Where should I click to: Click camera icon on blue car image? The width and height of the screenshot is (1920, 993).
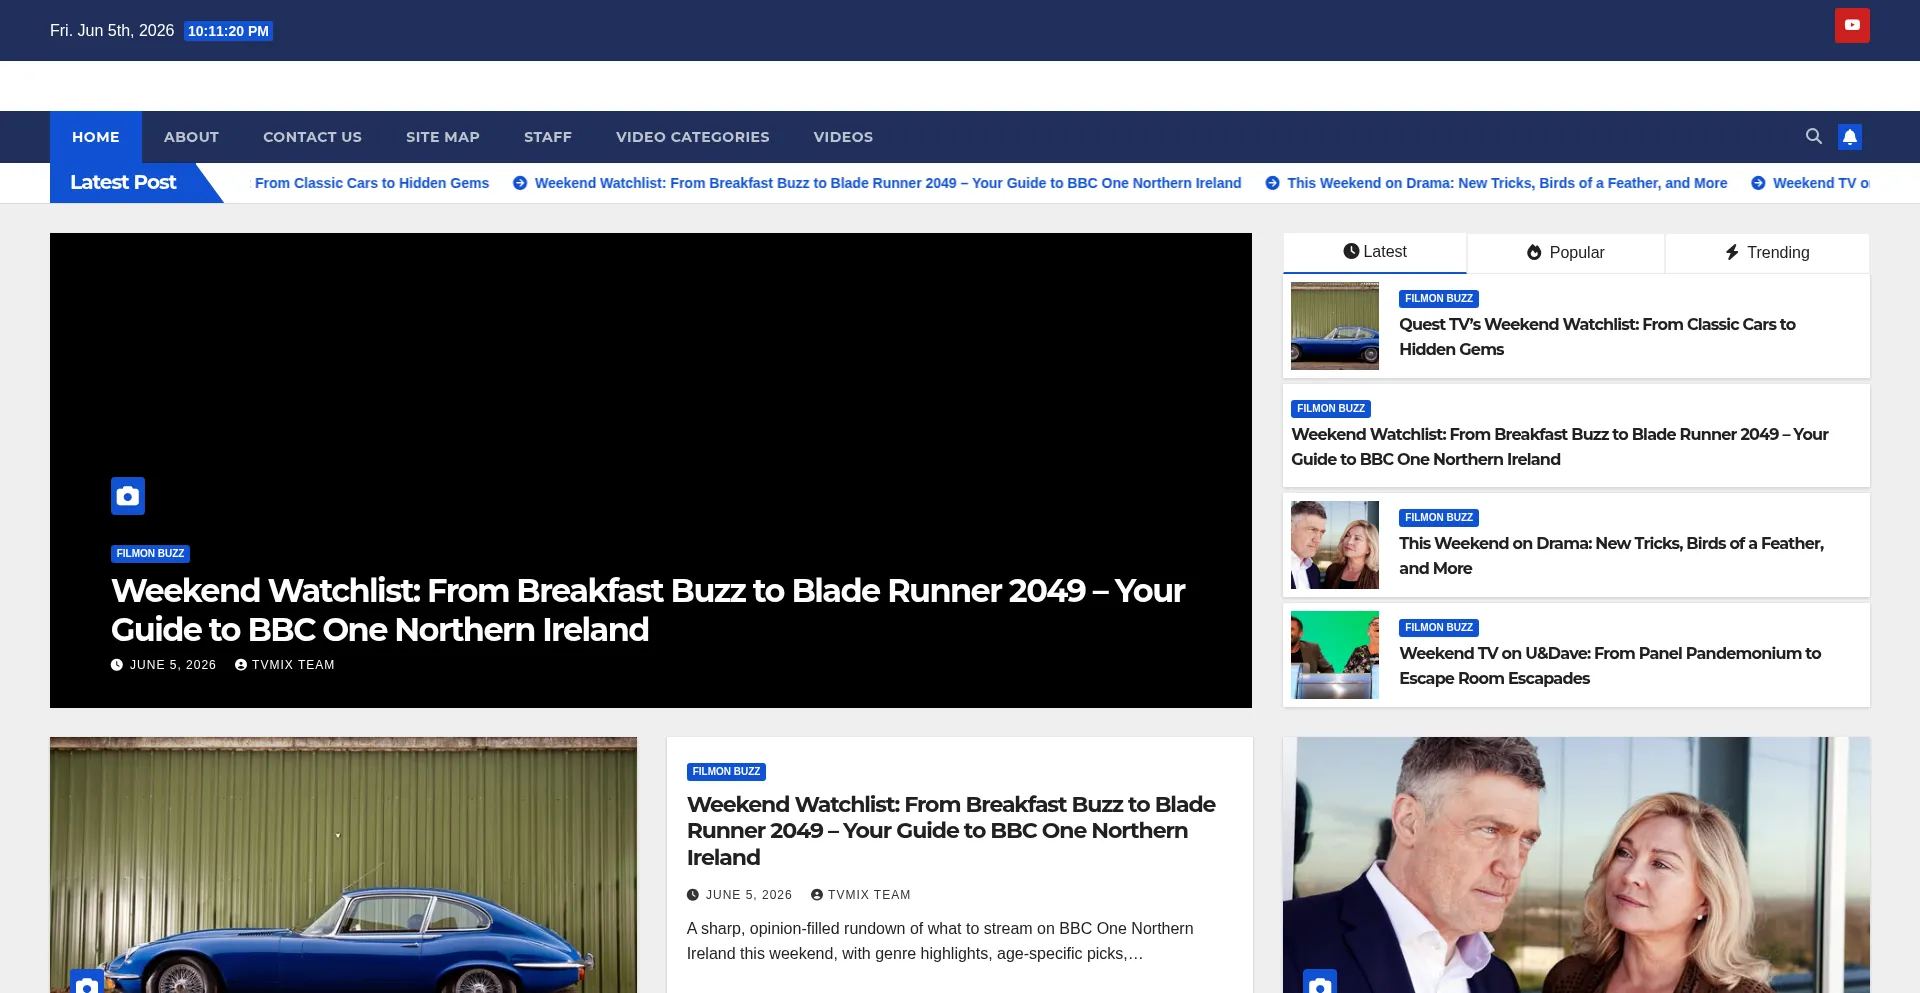click(x=87, y=982)
